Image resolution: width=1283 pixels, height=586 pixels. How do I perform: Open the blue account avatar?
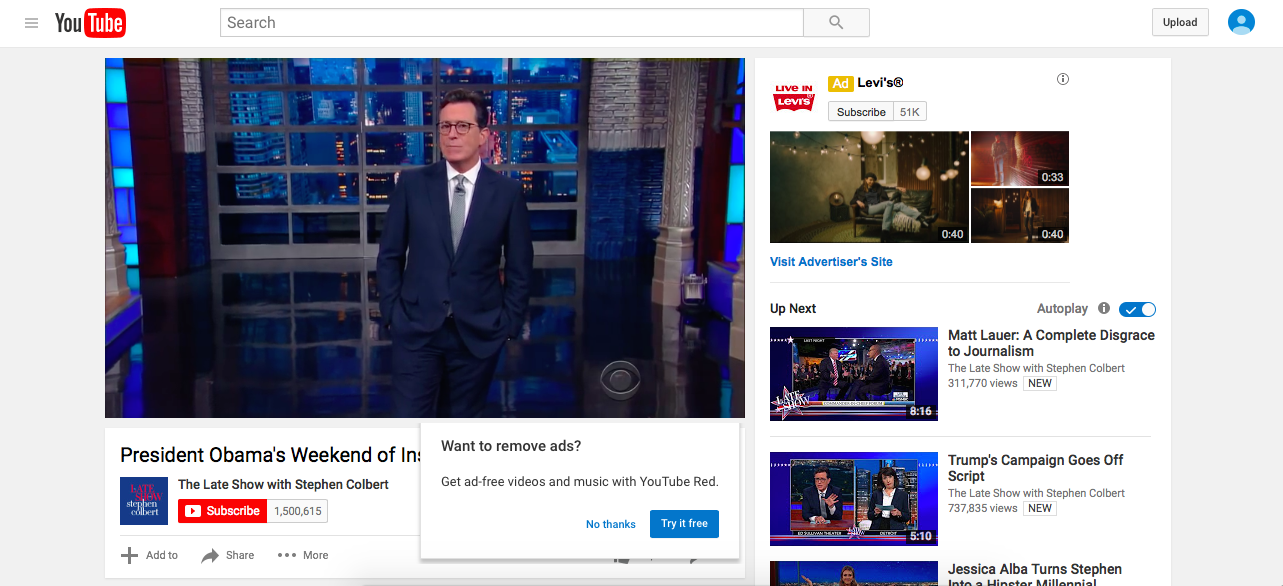click(1241, 22)
